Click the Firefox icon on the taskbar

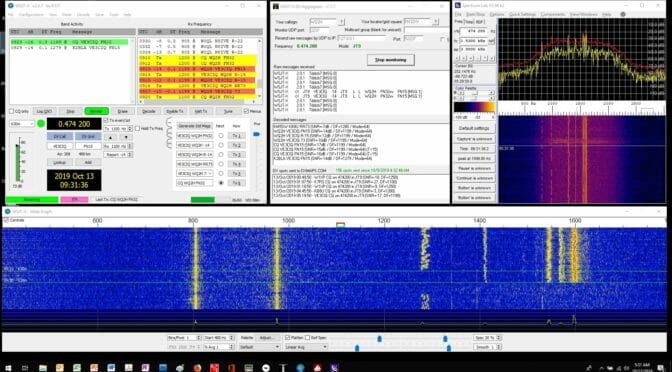[x=197, y=368]
